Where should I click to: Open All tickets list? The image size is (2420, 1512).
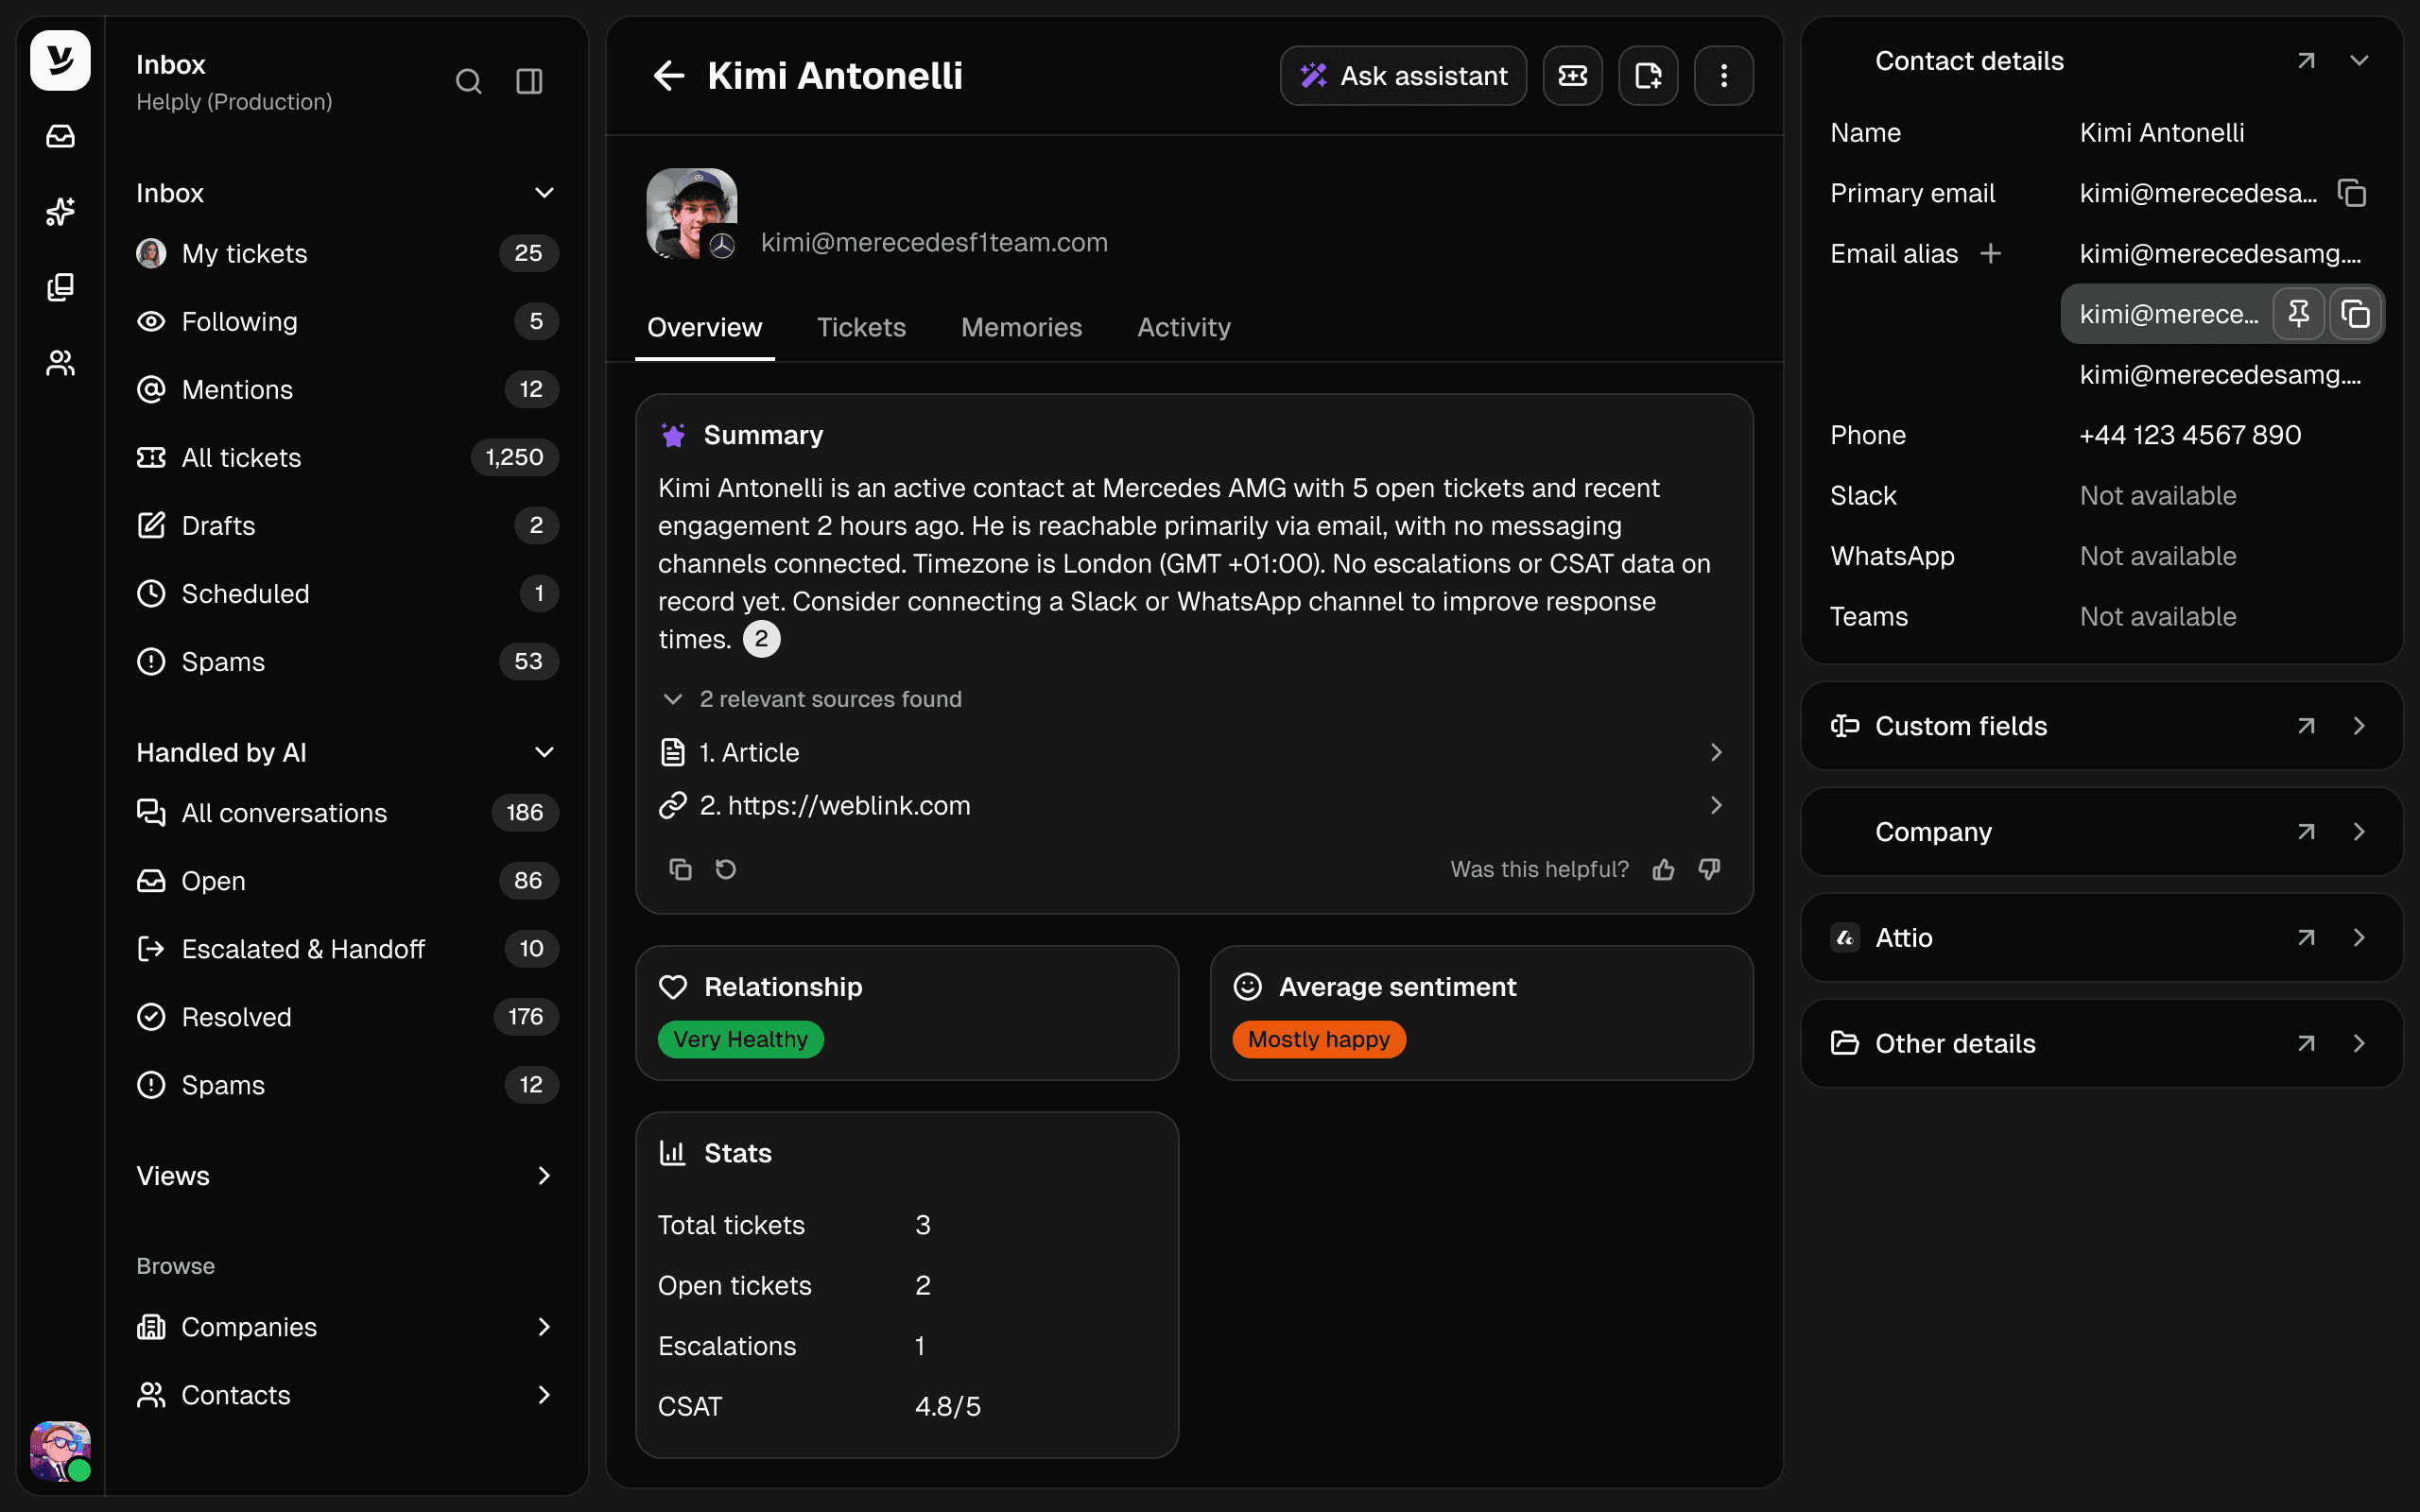347,457
